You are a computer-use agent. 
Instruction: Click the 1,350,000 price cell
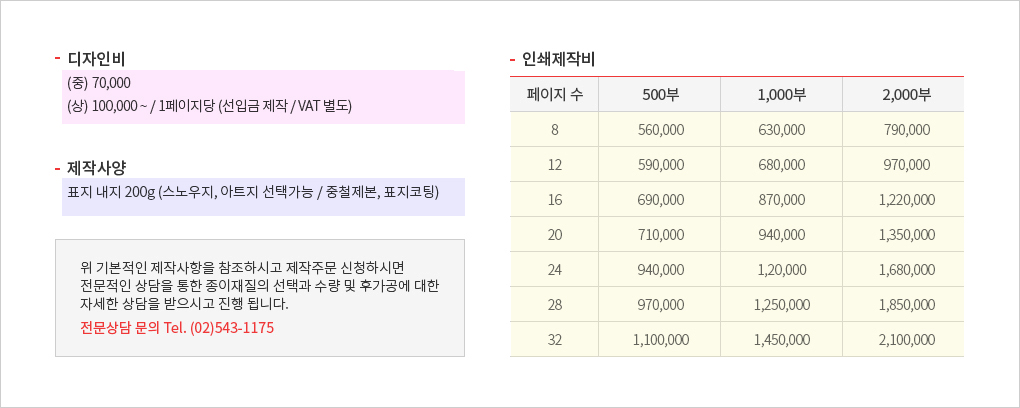(904, 234)
